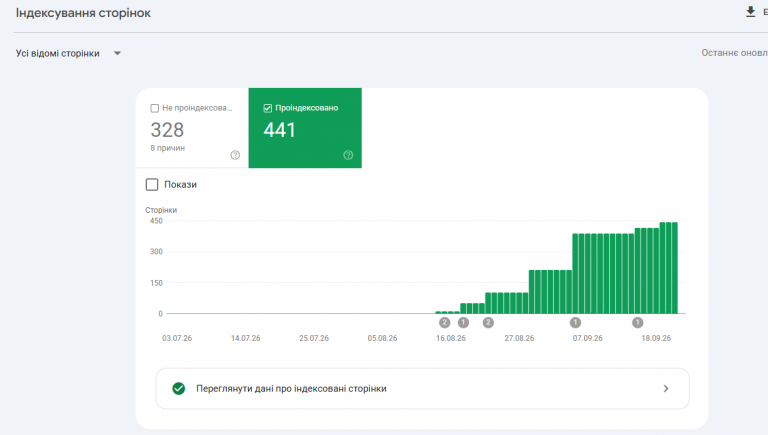Click the 150 y-axis value
The width and height of the screenshot is (768, 435).
click(x=156, y=283)
